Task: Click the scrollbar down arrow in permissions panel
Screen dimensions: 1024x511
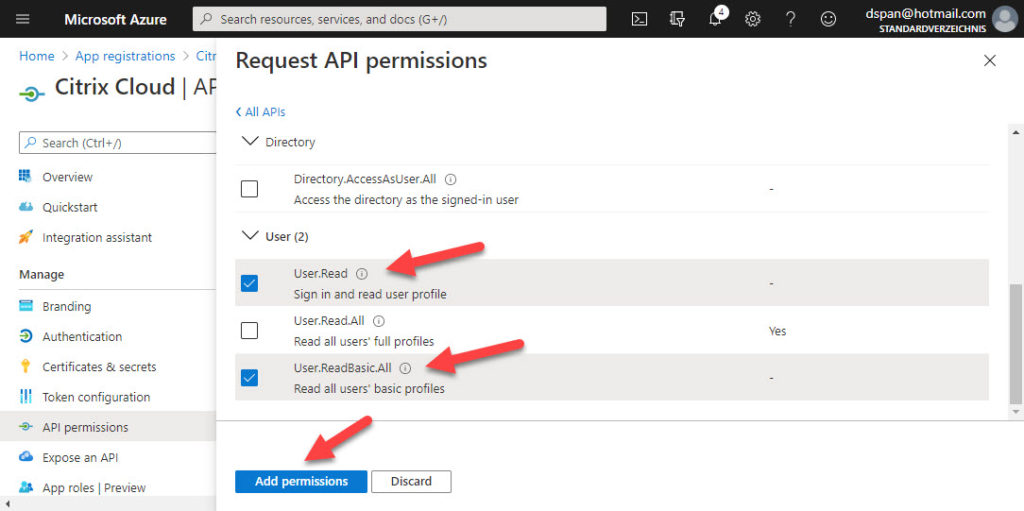Action: (x=1015, y=412)
